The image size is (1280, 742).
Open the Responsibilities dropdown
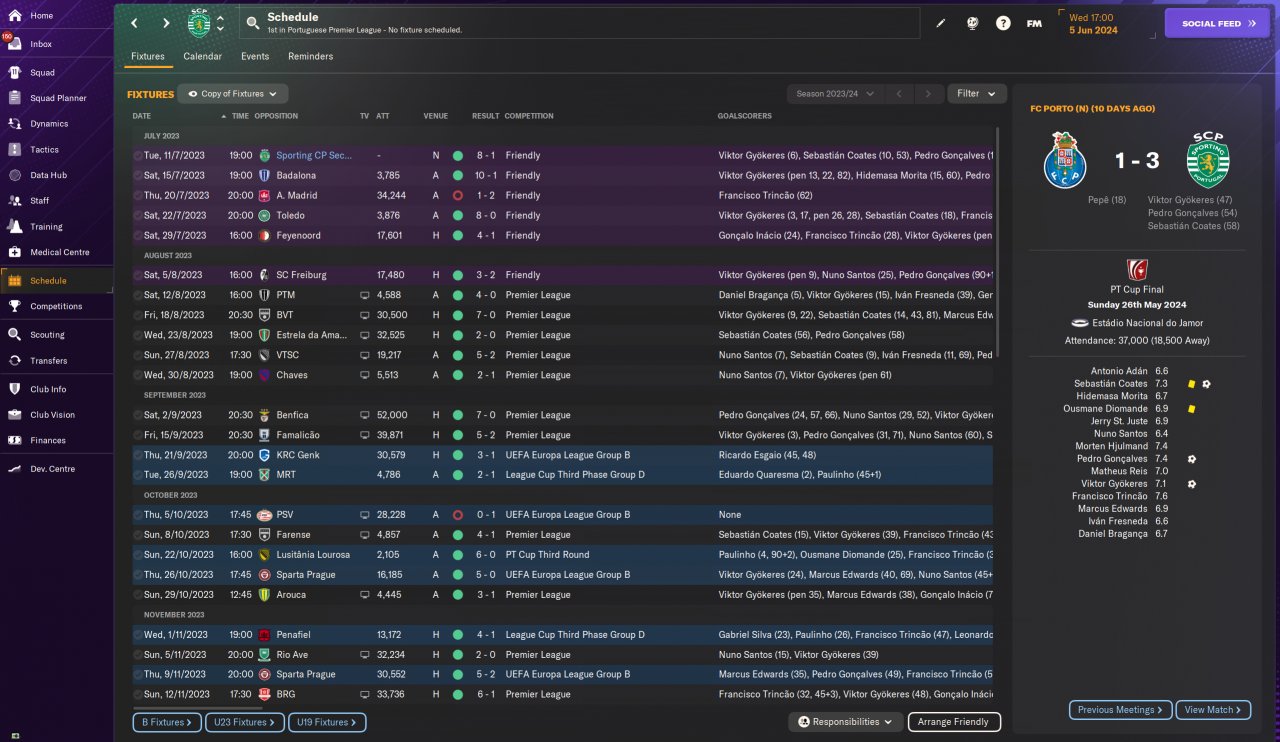[x=845, y=722]
